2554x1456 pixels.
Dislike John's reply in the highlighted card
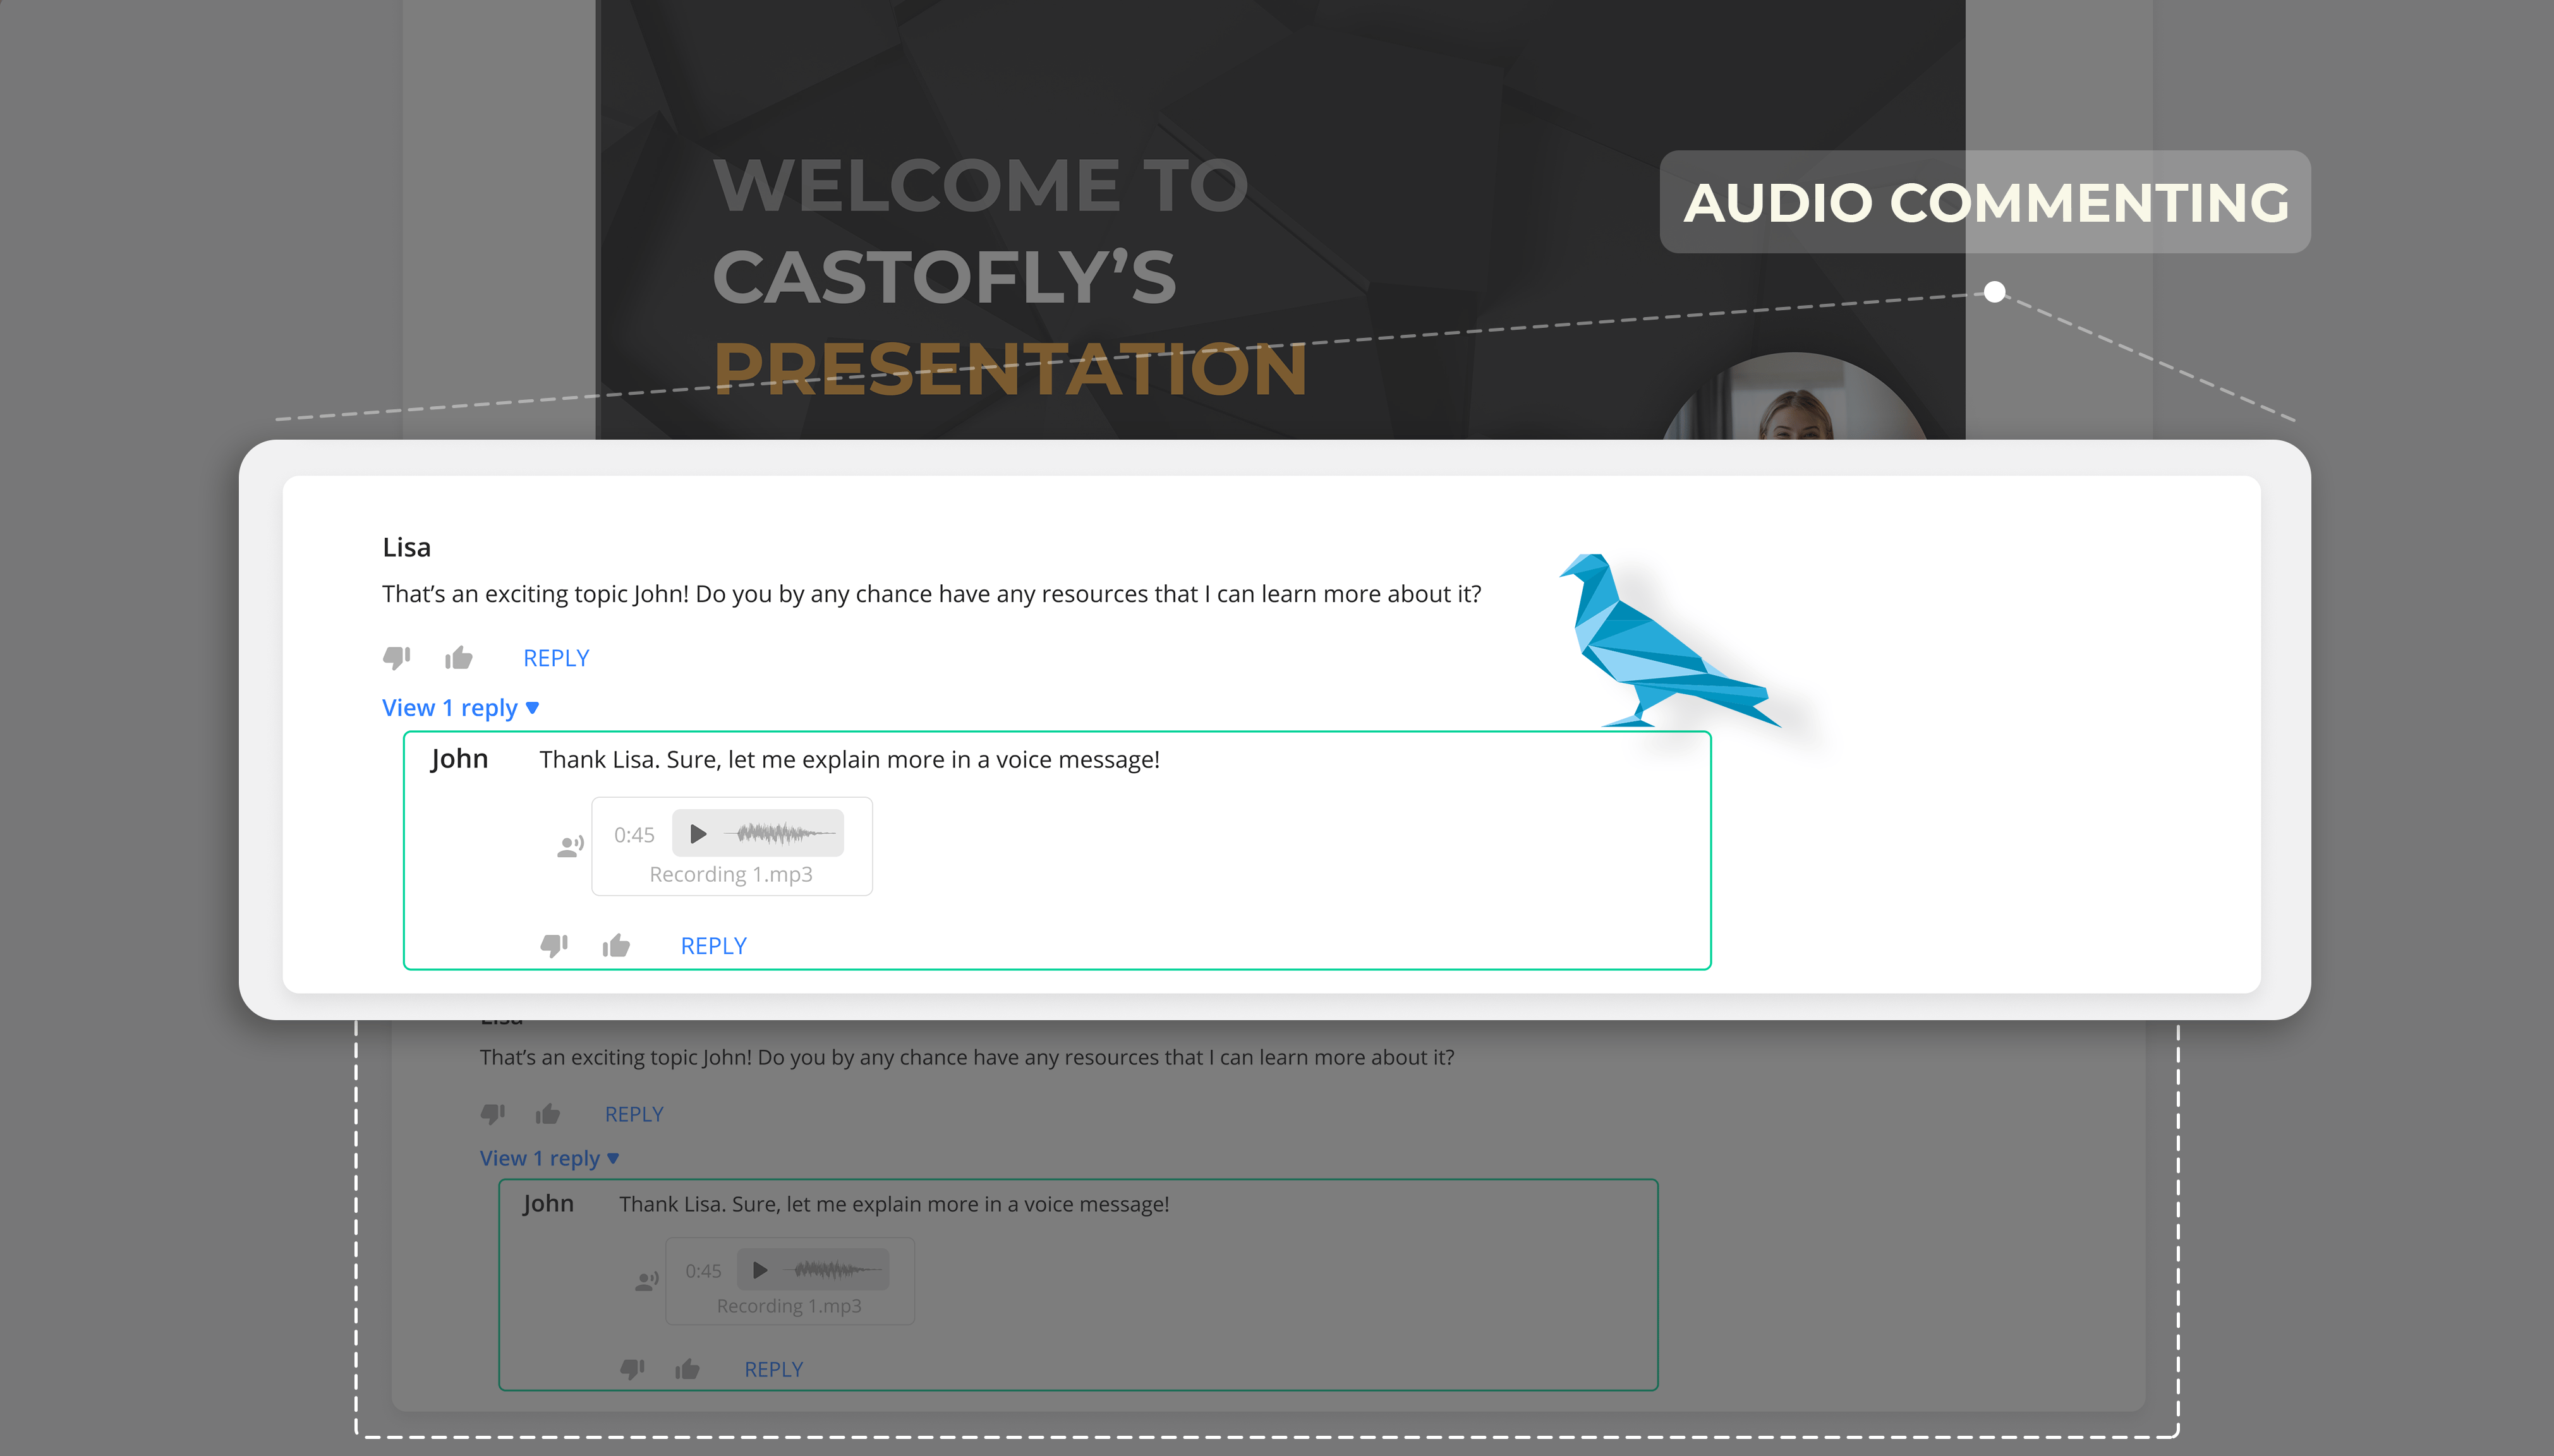(x=554, y=945)
